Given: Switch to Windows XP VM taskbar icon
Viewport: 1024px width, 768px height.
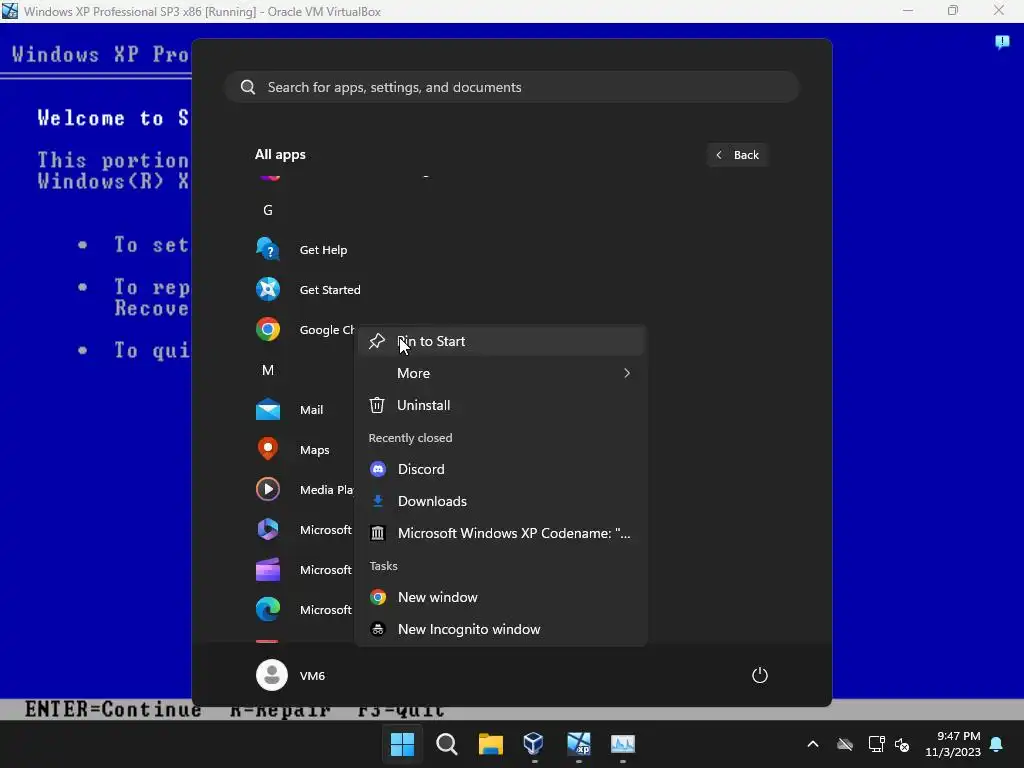Looking at the screenshot, I should (x=579, y=744).
